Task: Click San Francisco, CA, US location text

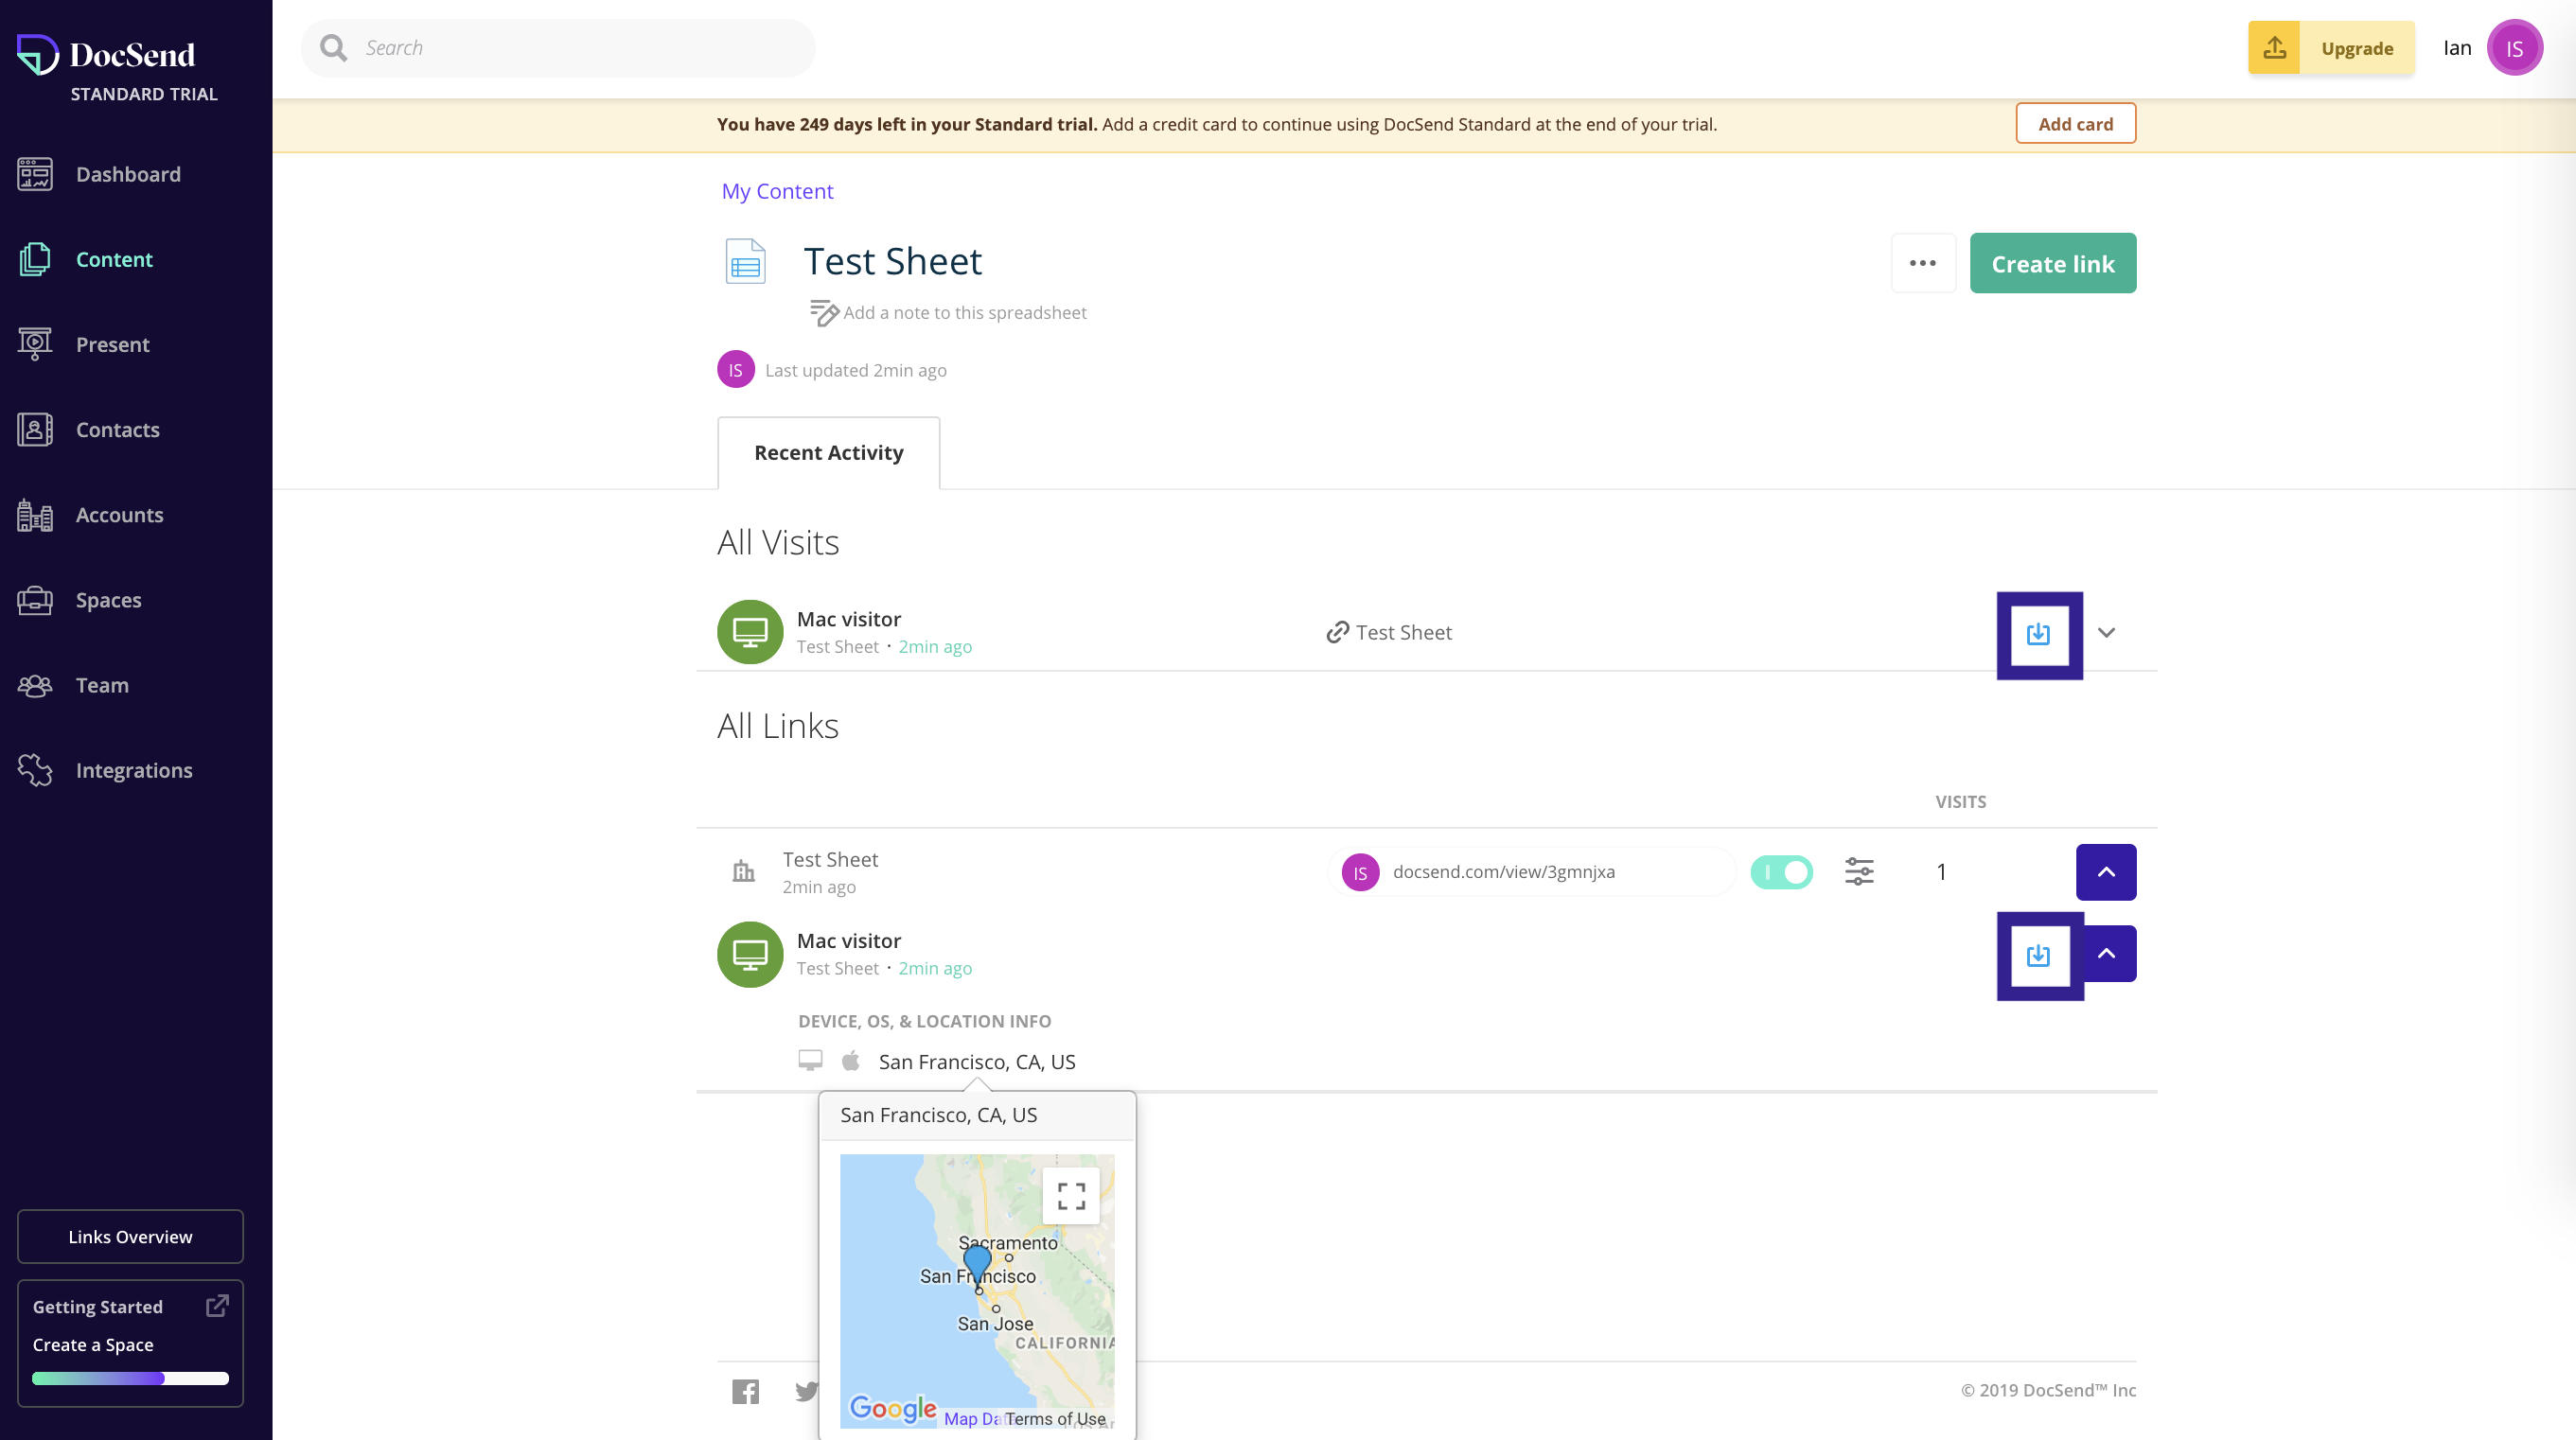Action: [977, 1062]
